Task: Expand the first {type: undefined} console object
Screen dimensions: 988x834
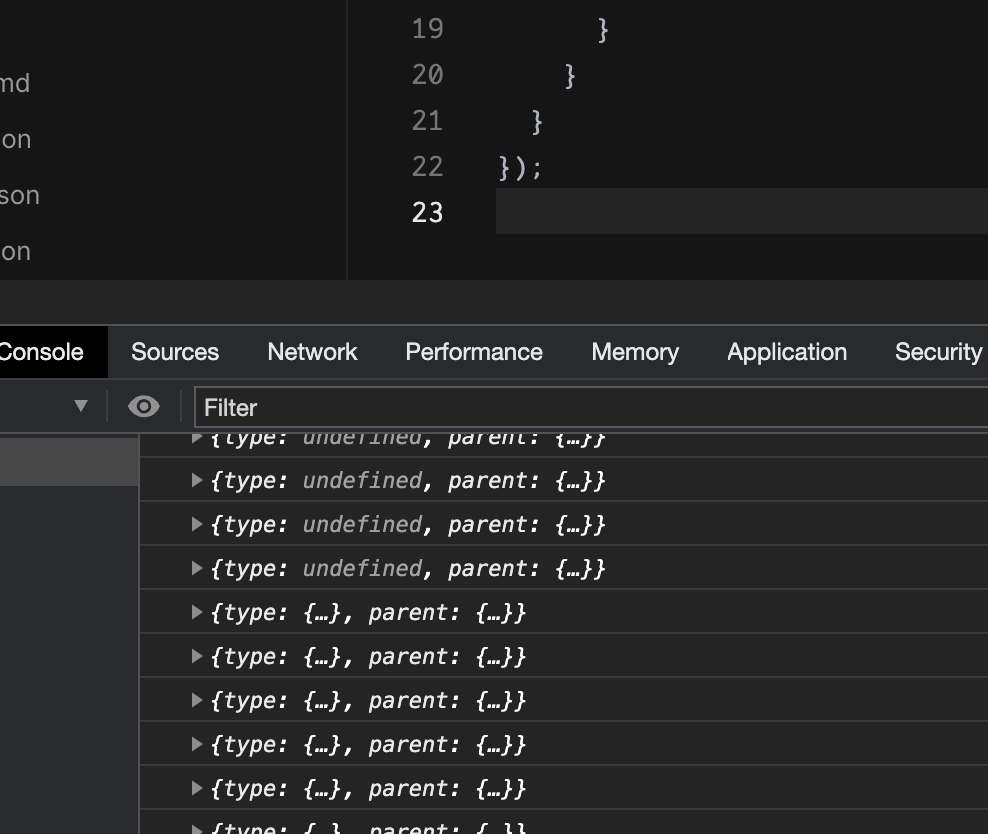Action: (197, 436)
